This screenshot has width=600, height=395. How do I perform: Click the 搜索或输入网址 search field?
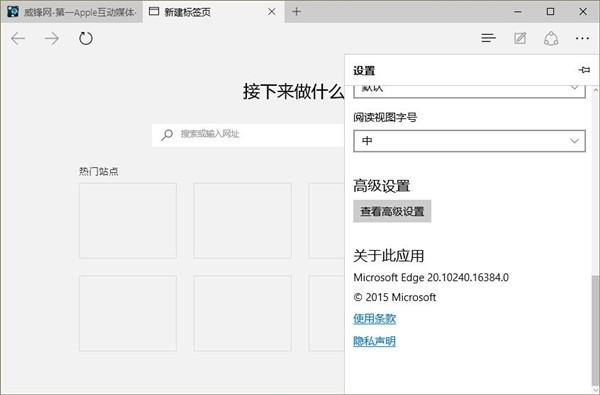[248, 135]
